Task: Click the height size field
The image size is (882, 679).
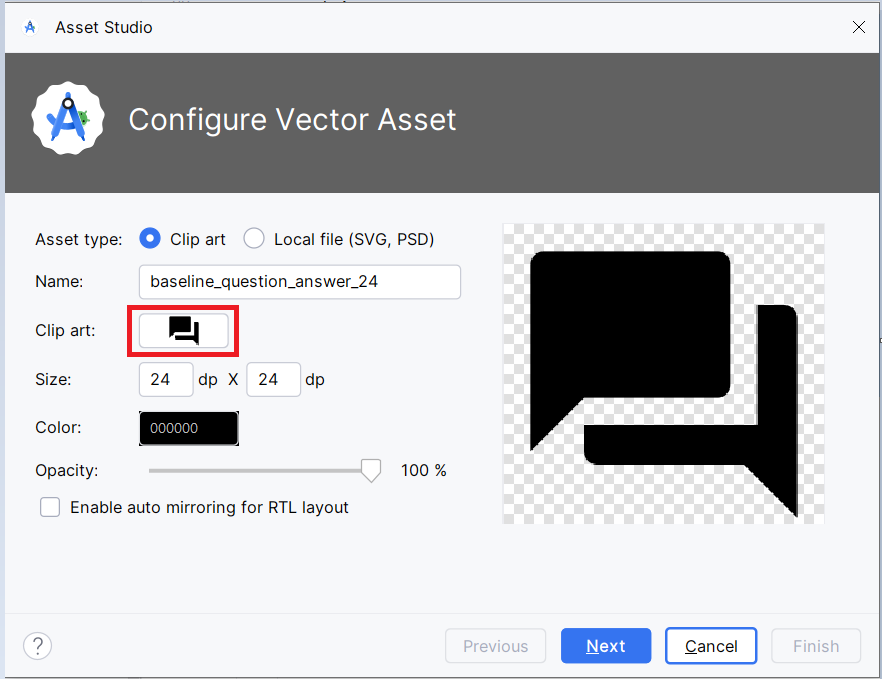Action: pyautogui.click(x=273, y=379)
